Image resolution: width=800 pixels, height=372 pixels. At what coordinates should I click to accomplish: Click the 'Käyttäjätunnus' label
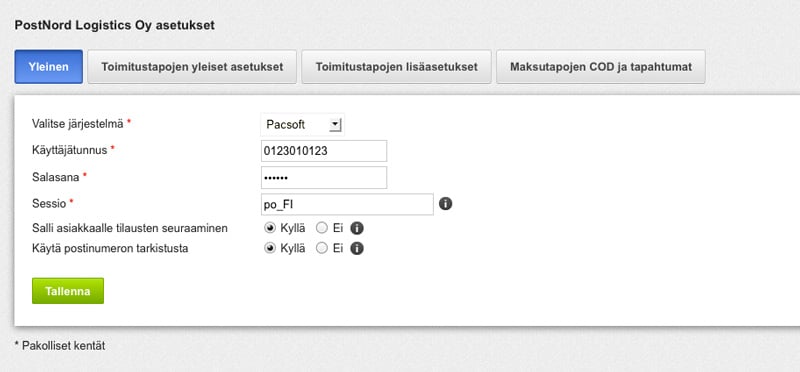pos(69,150)
